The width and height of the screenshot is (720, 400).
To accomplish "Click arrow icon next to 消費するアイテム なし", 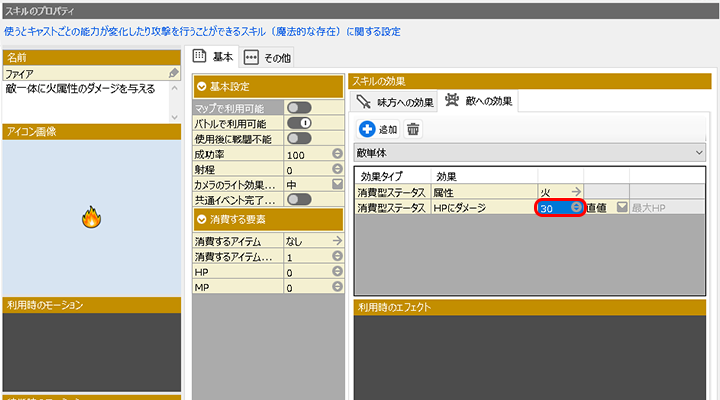I will click(337, 241).
